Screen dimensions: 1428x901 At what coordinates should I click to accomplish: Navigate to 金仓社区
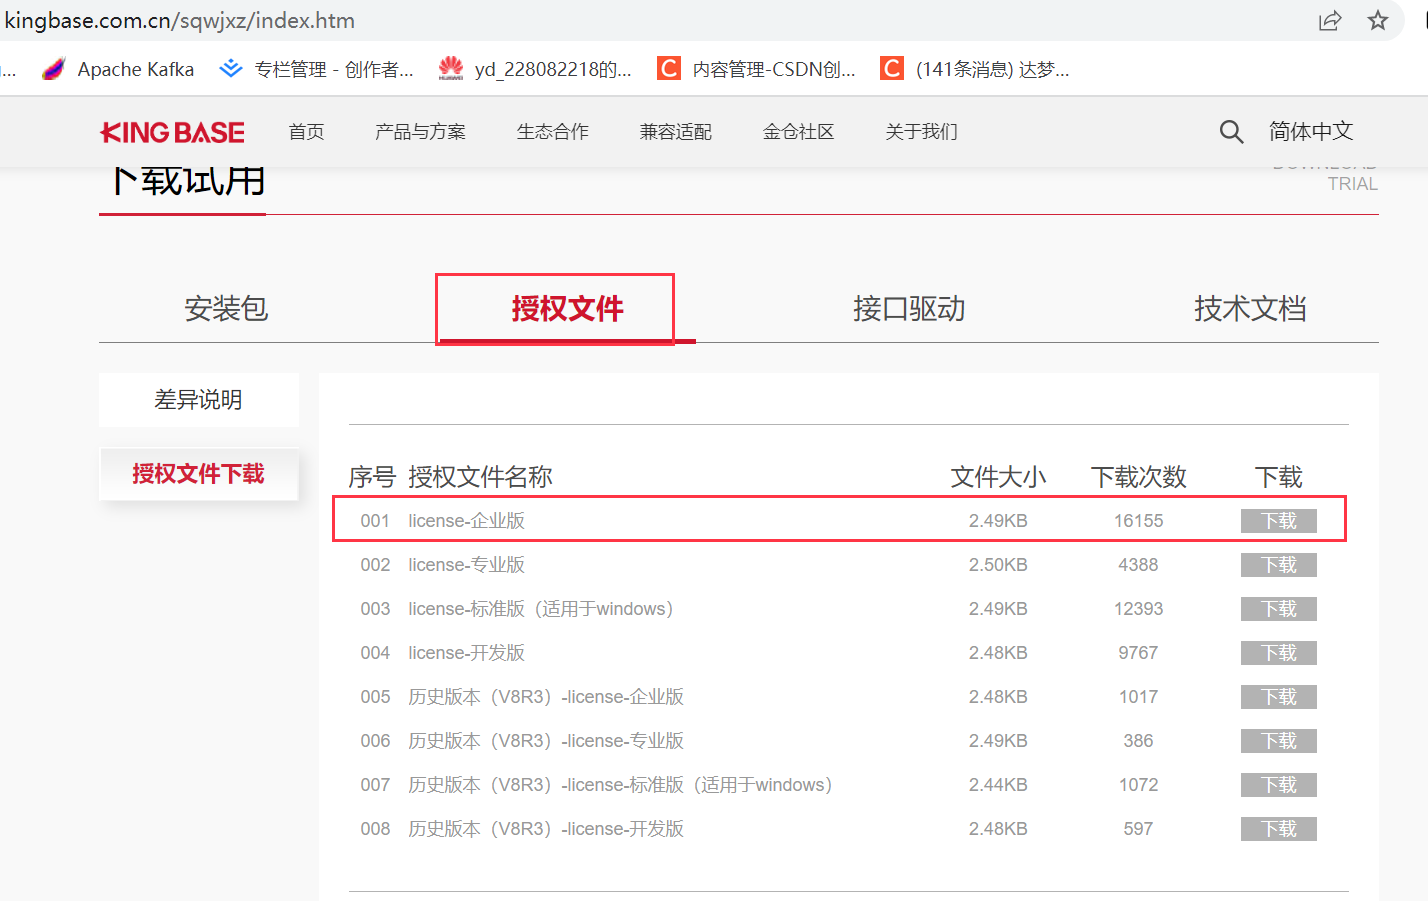pos(797,131)
